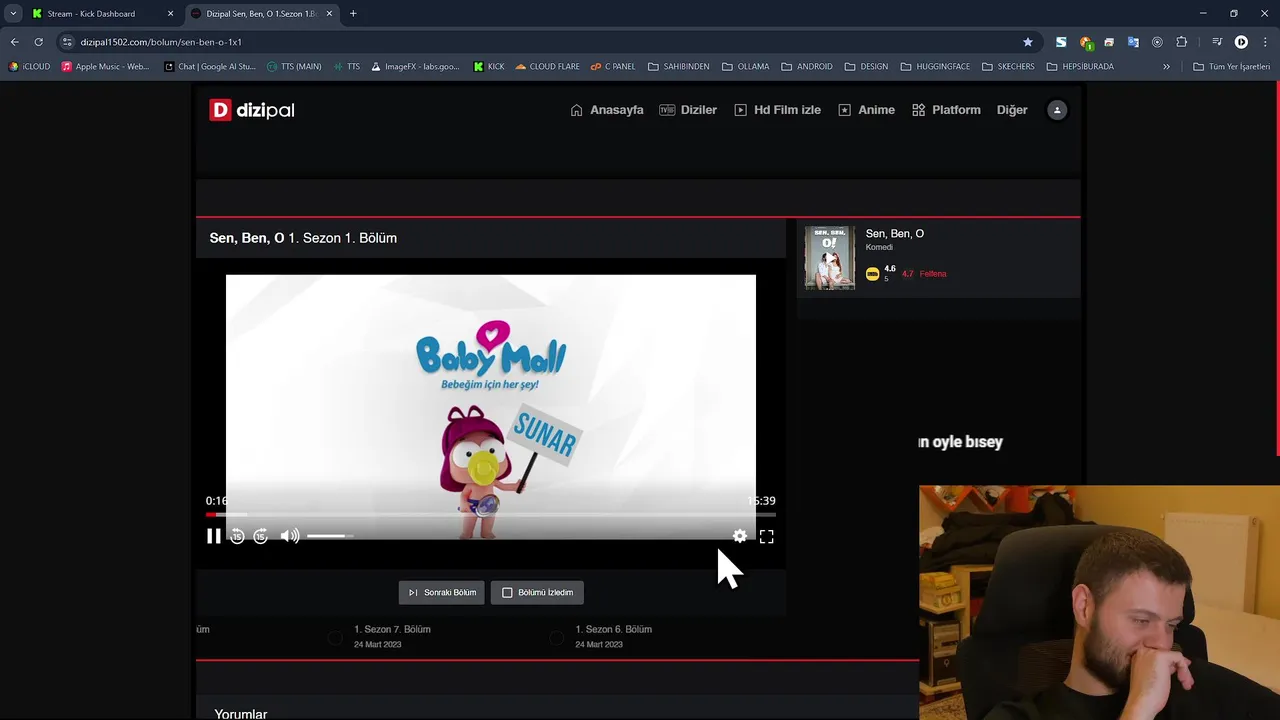
Task: Open the Apple Music bookmark
Action: [105, 67]
